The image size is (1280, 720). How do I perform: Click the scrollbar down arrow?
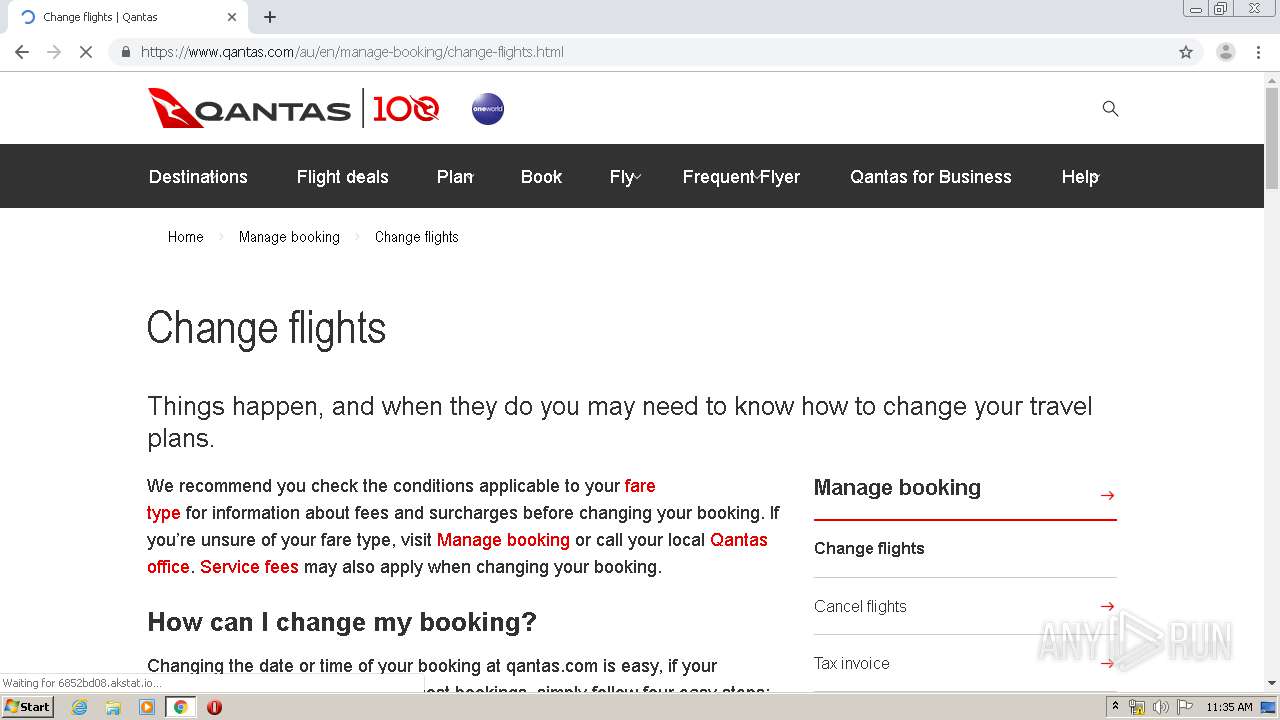1271,683
